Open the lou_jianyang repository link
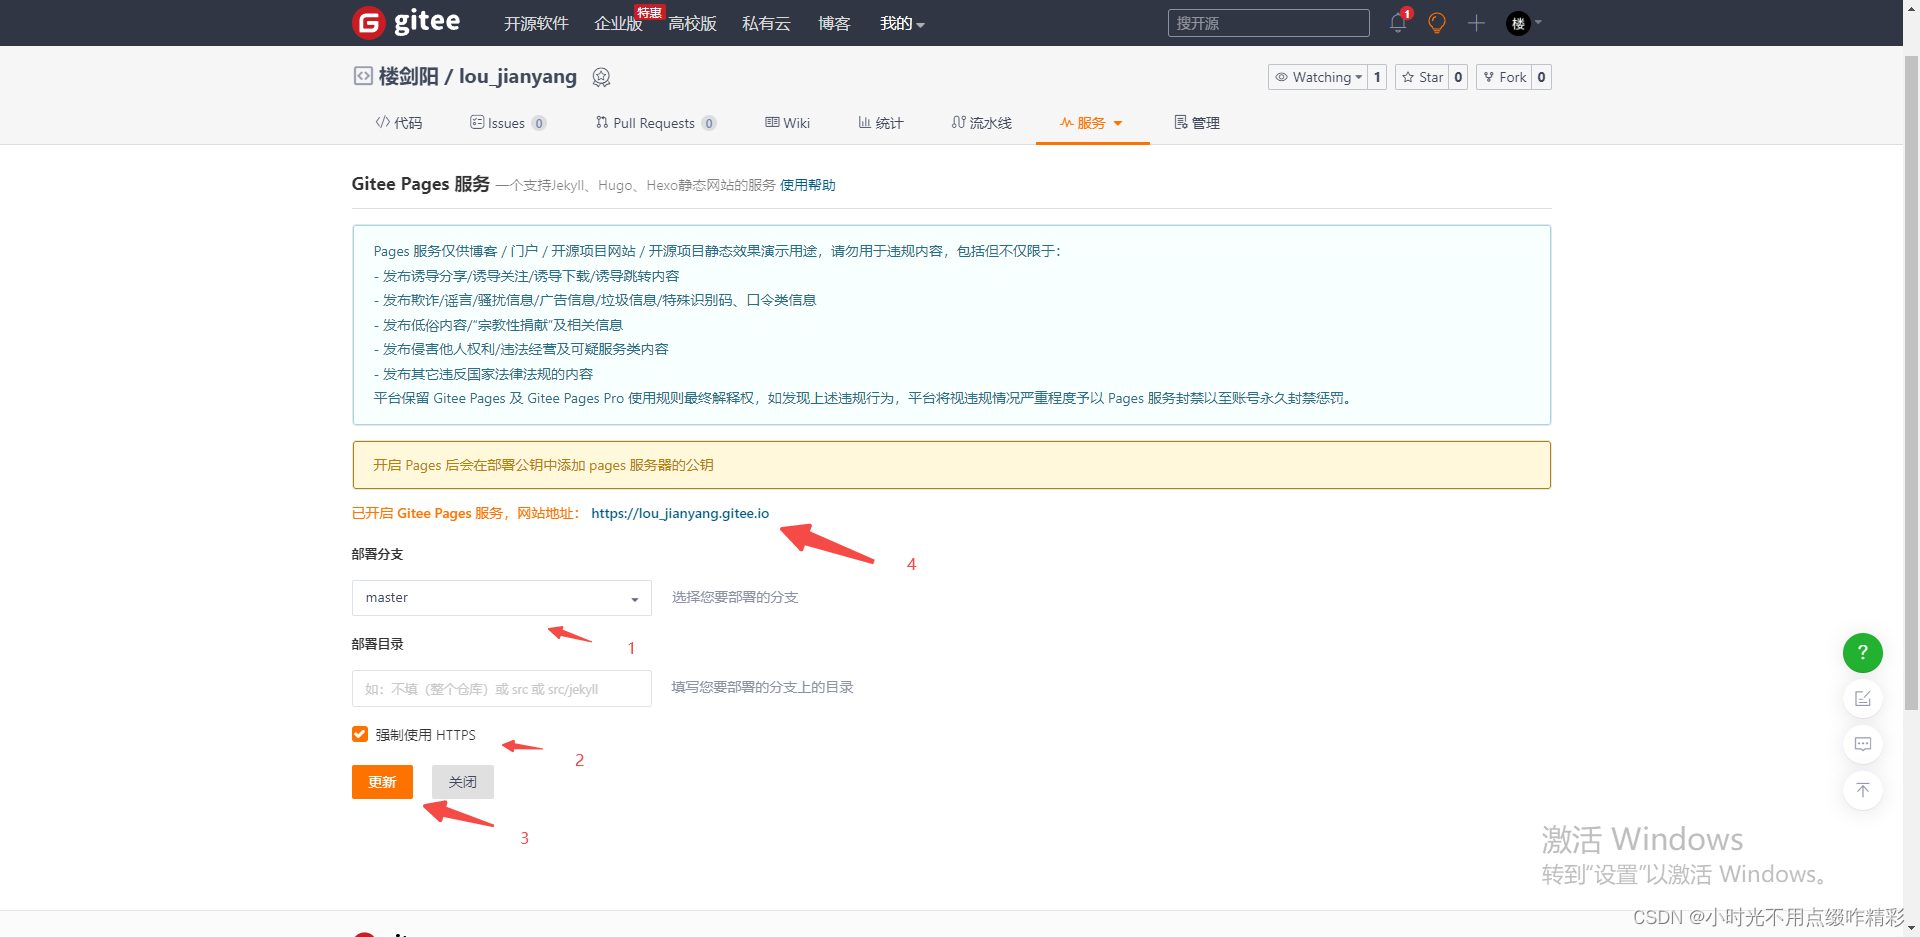Screen dimensions: 1920x937 [518, 76]
